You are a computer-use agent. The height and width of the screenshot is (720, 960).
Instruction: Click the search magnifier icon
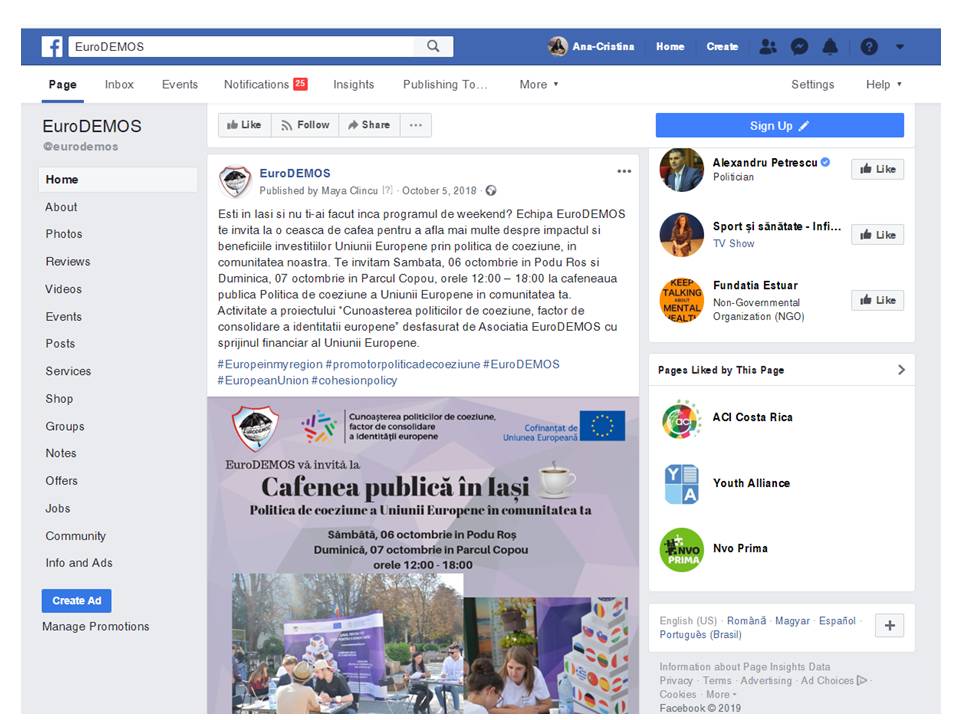coord(433,47)
